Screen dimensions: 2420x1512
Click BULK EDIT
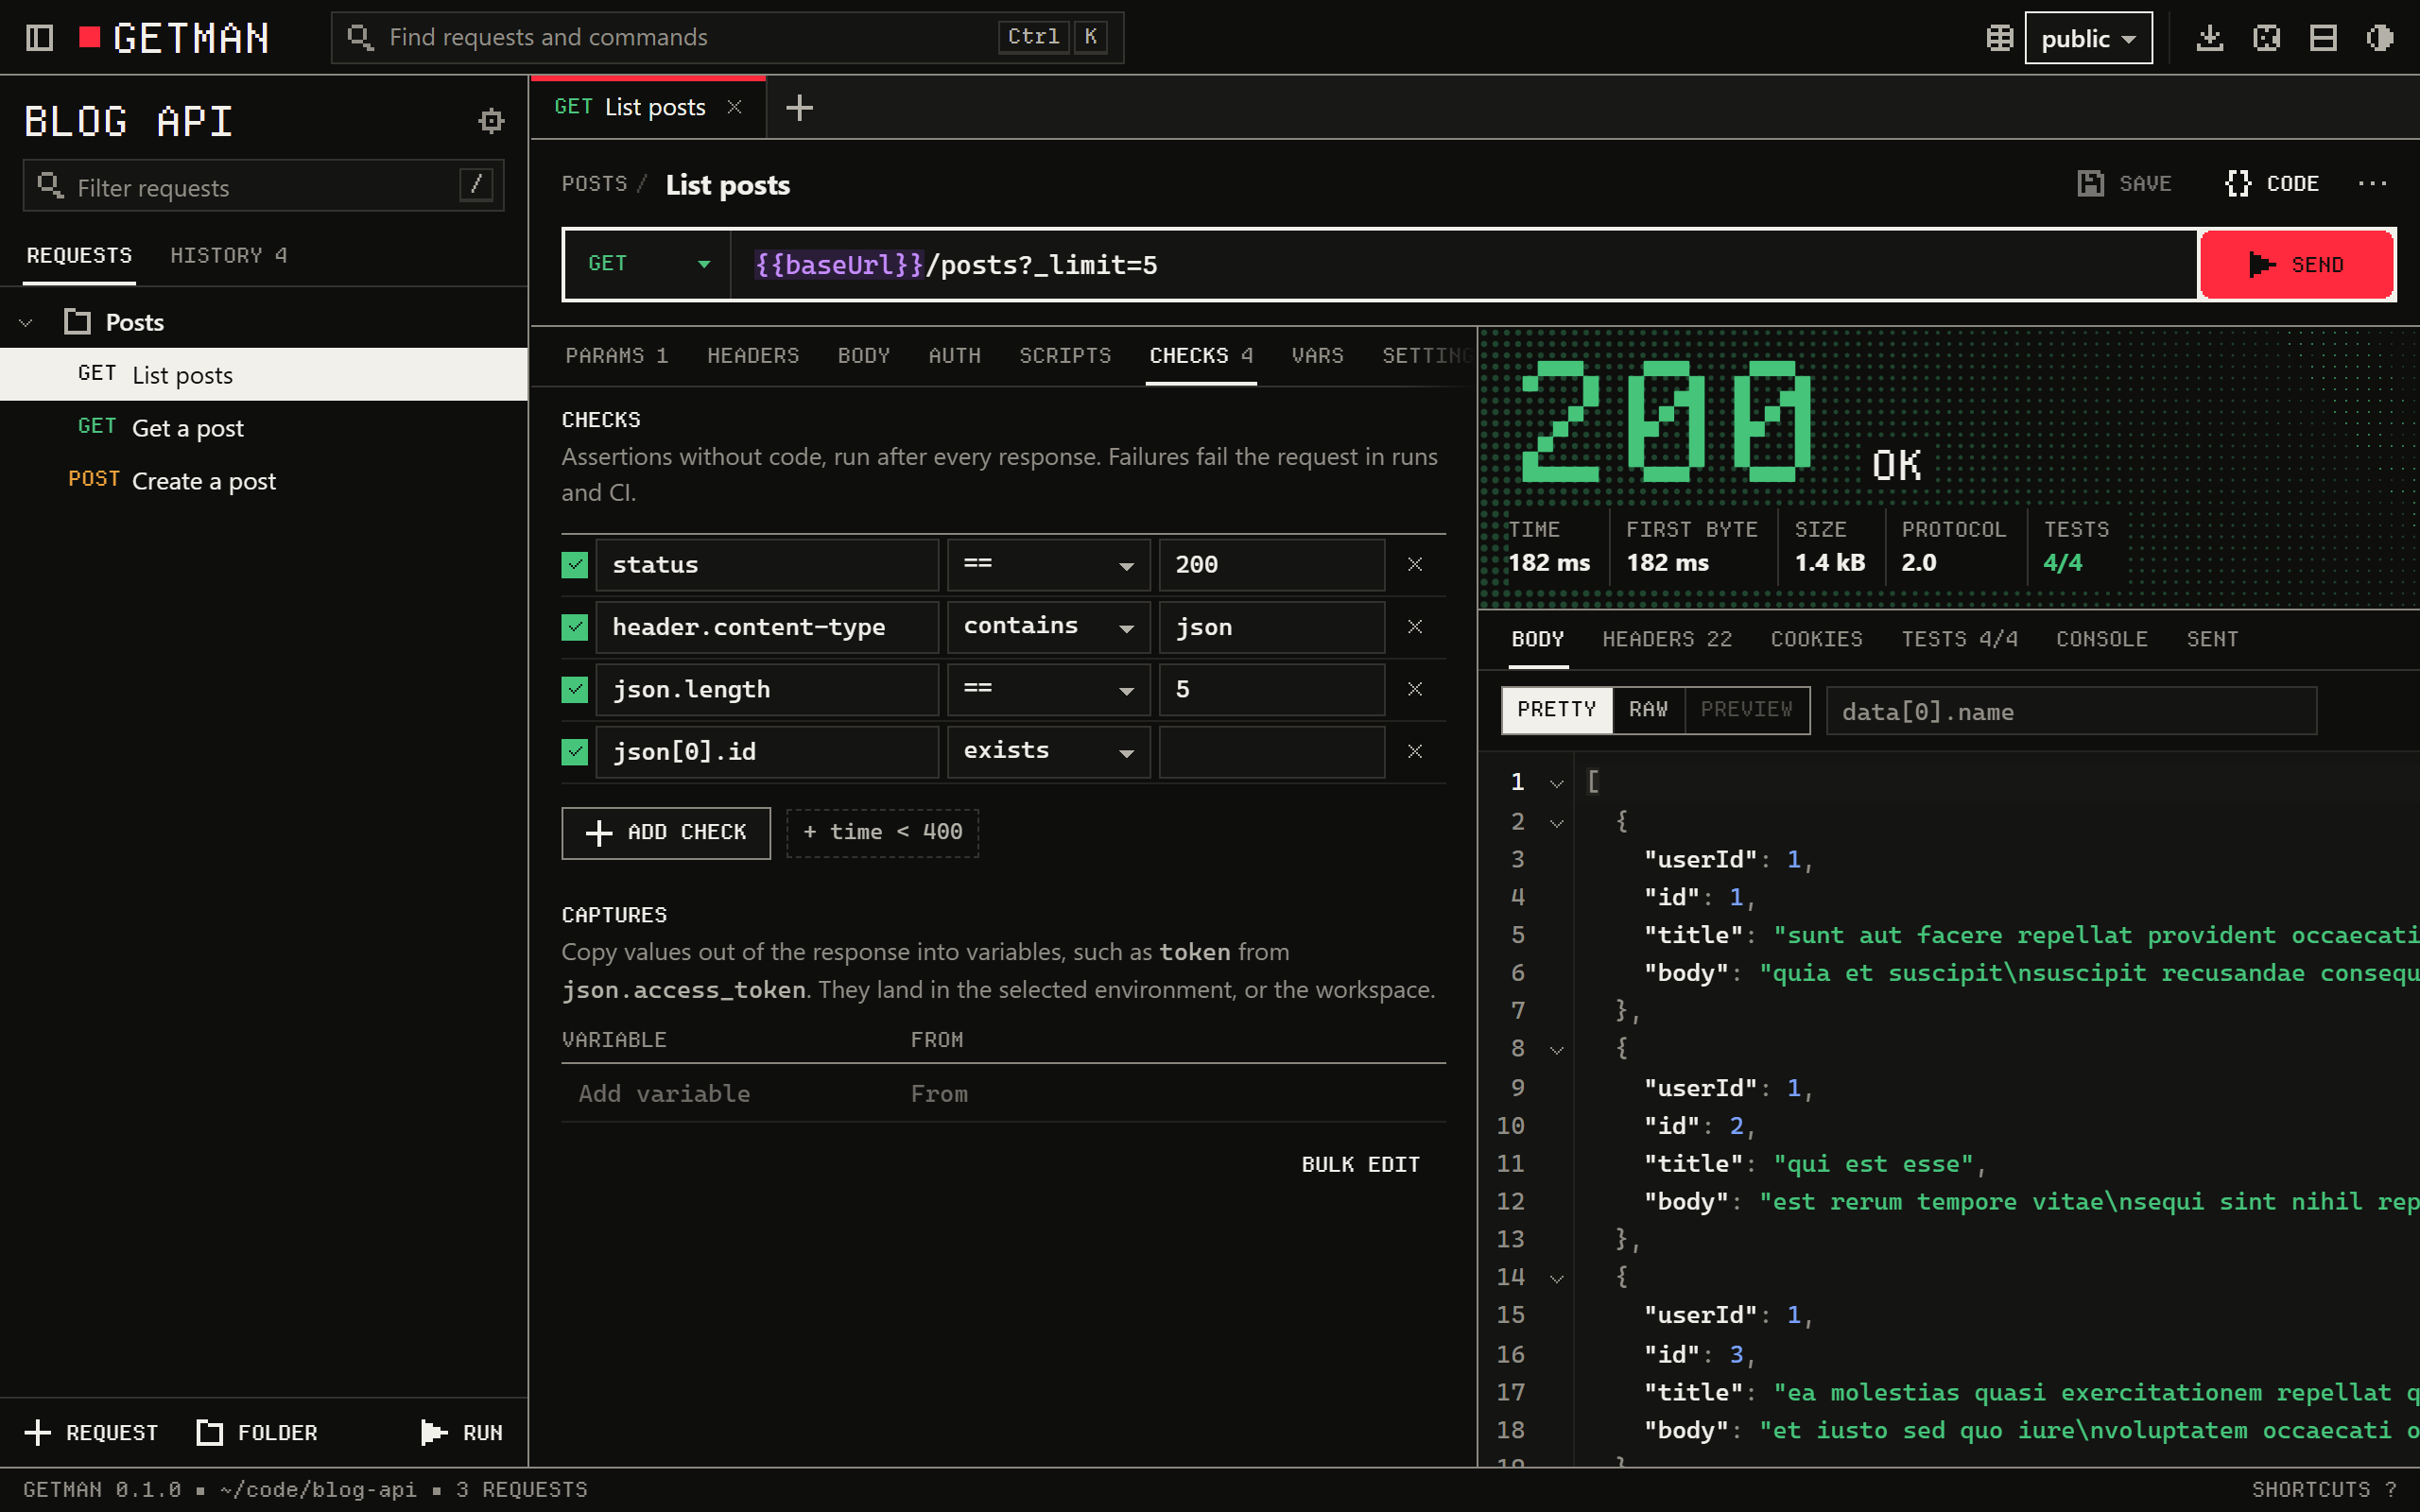point(1360,1164)
